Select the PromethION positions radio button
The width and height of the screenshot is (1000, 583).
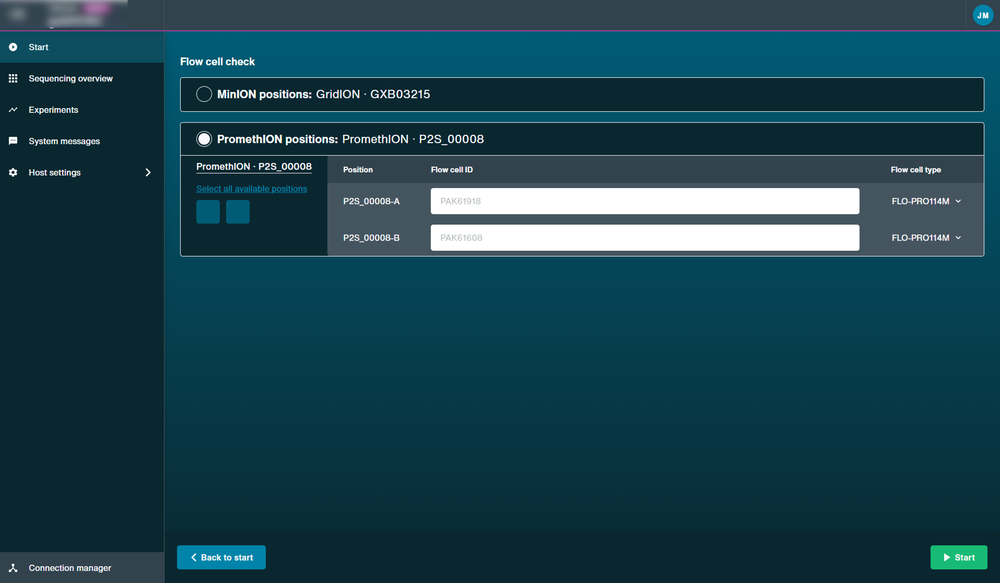click(x=204, y=138)
